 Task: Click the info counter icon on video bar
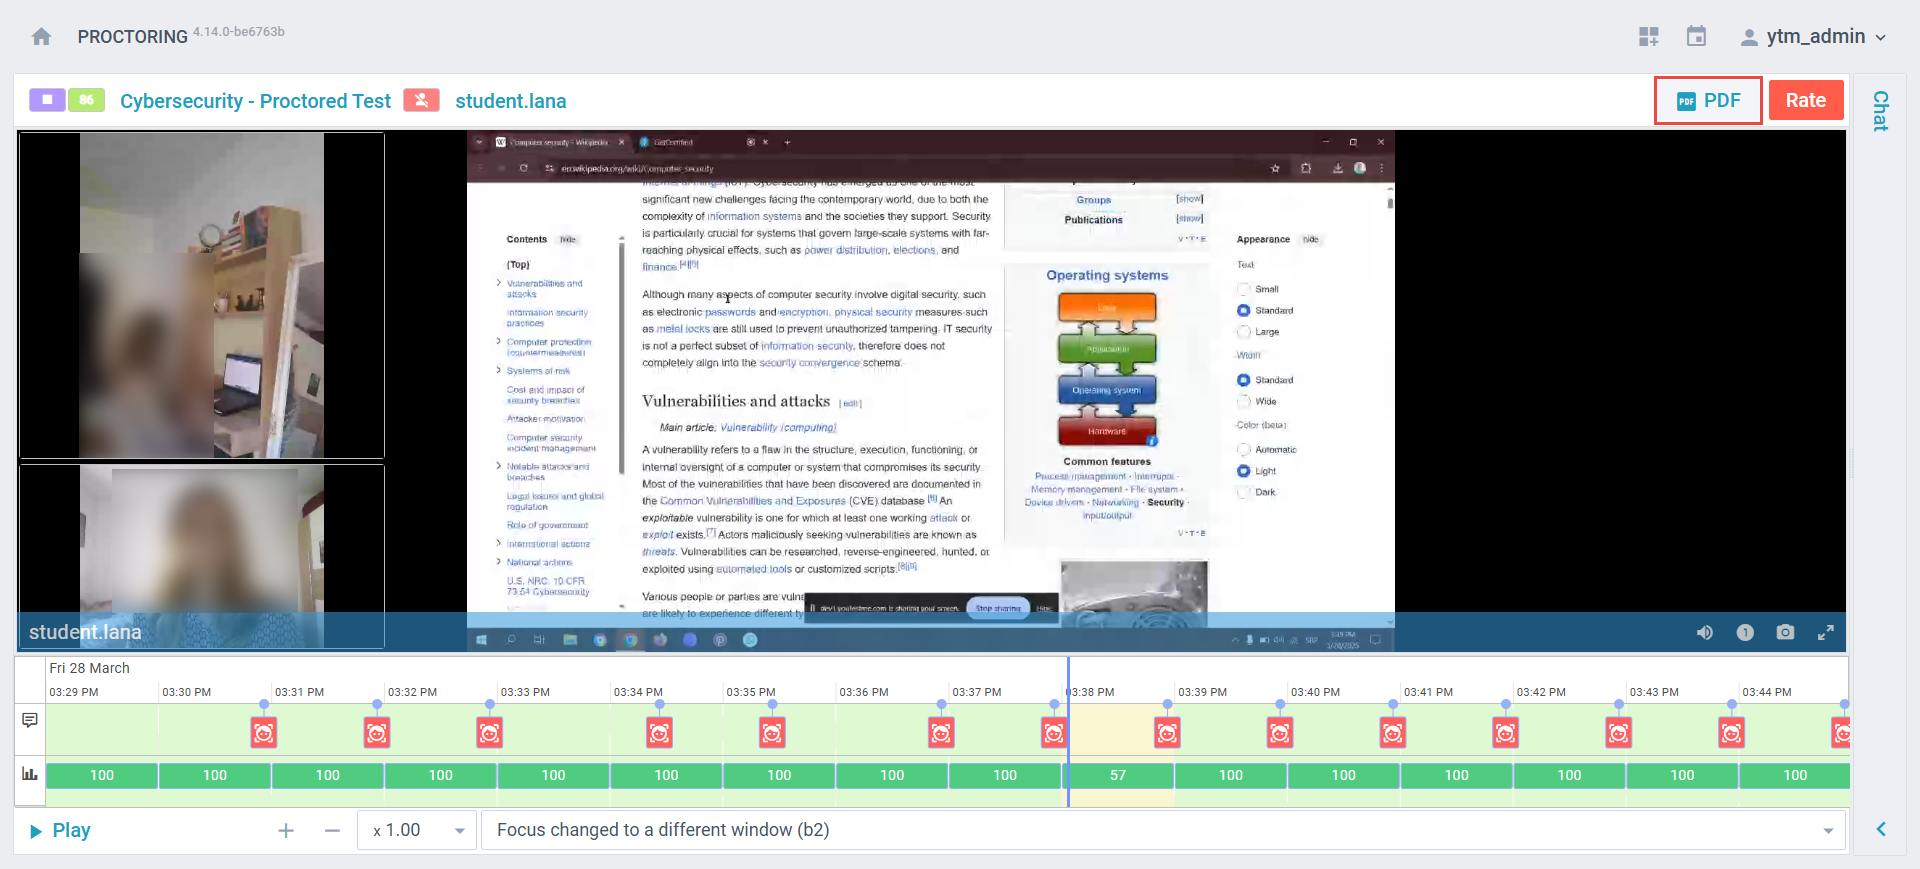coord(1745,632)
